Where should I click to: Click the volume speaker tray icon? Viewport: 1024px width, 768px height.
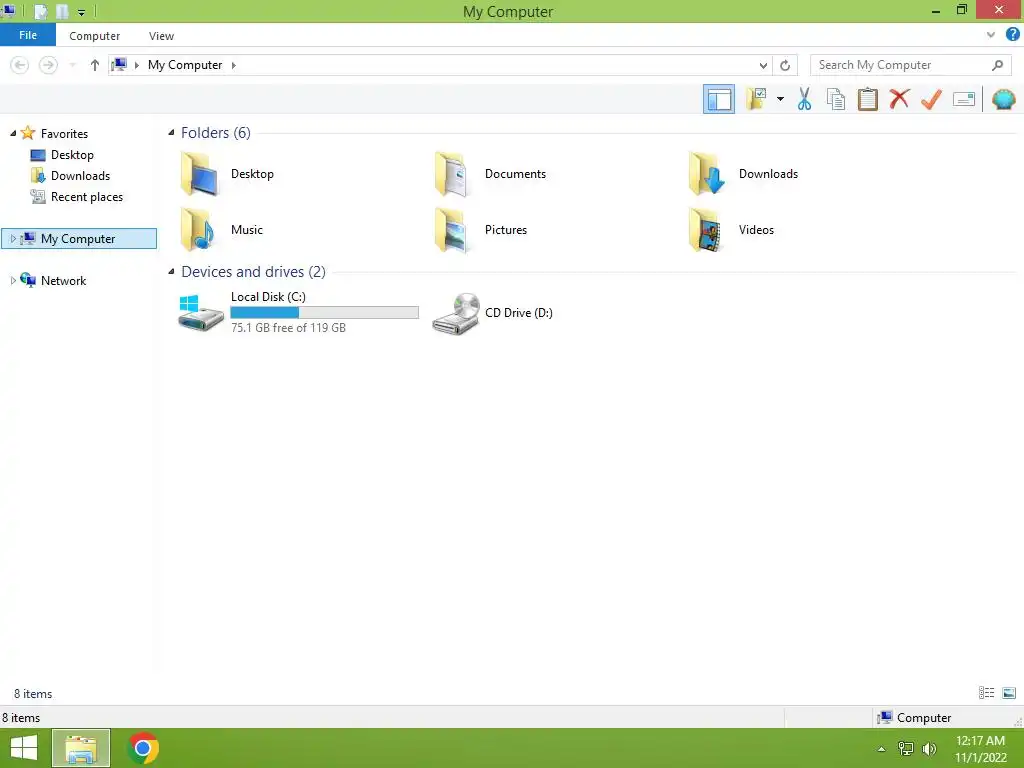929,749
